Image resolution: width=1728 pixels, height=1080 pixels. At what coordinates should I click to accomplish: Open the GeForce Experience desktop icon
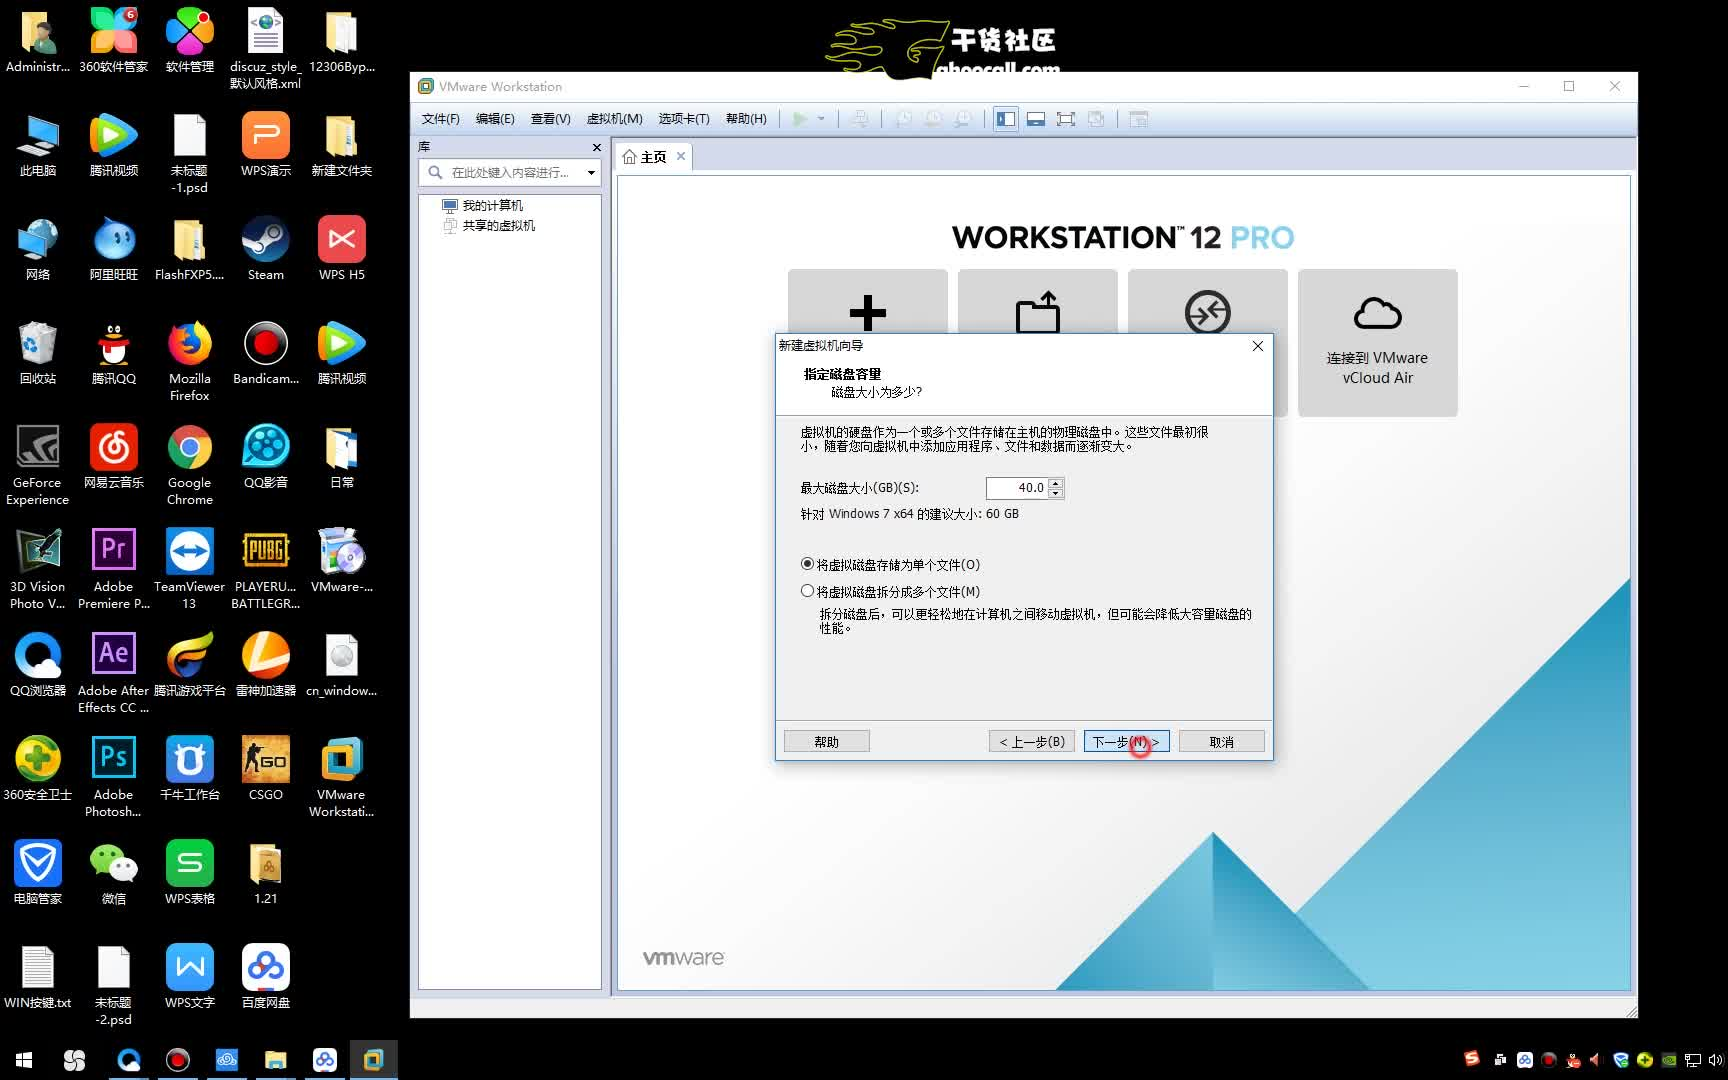(38, 465)
